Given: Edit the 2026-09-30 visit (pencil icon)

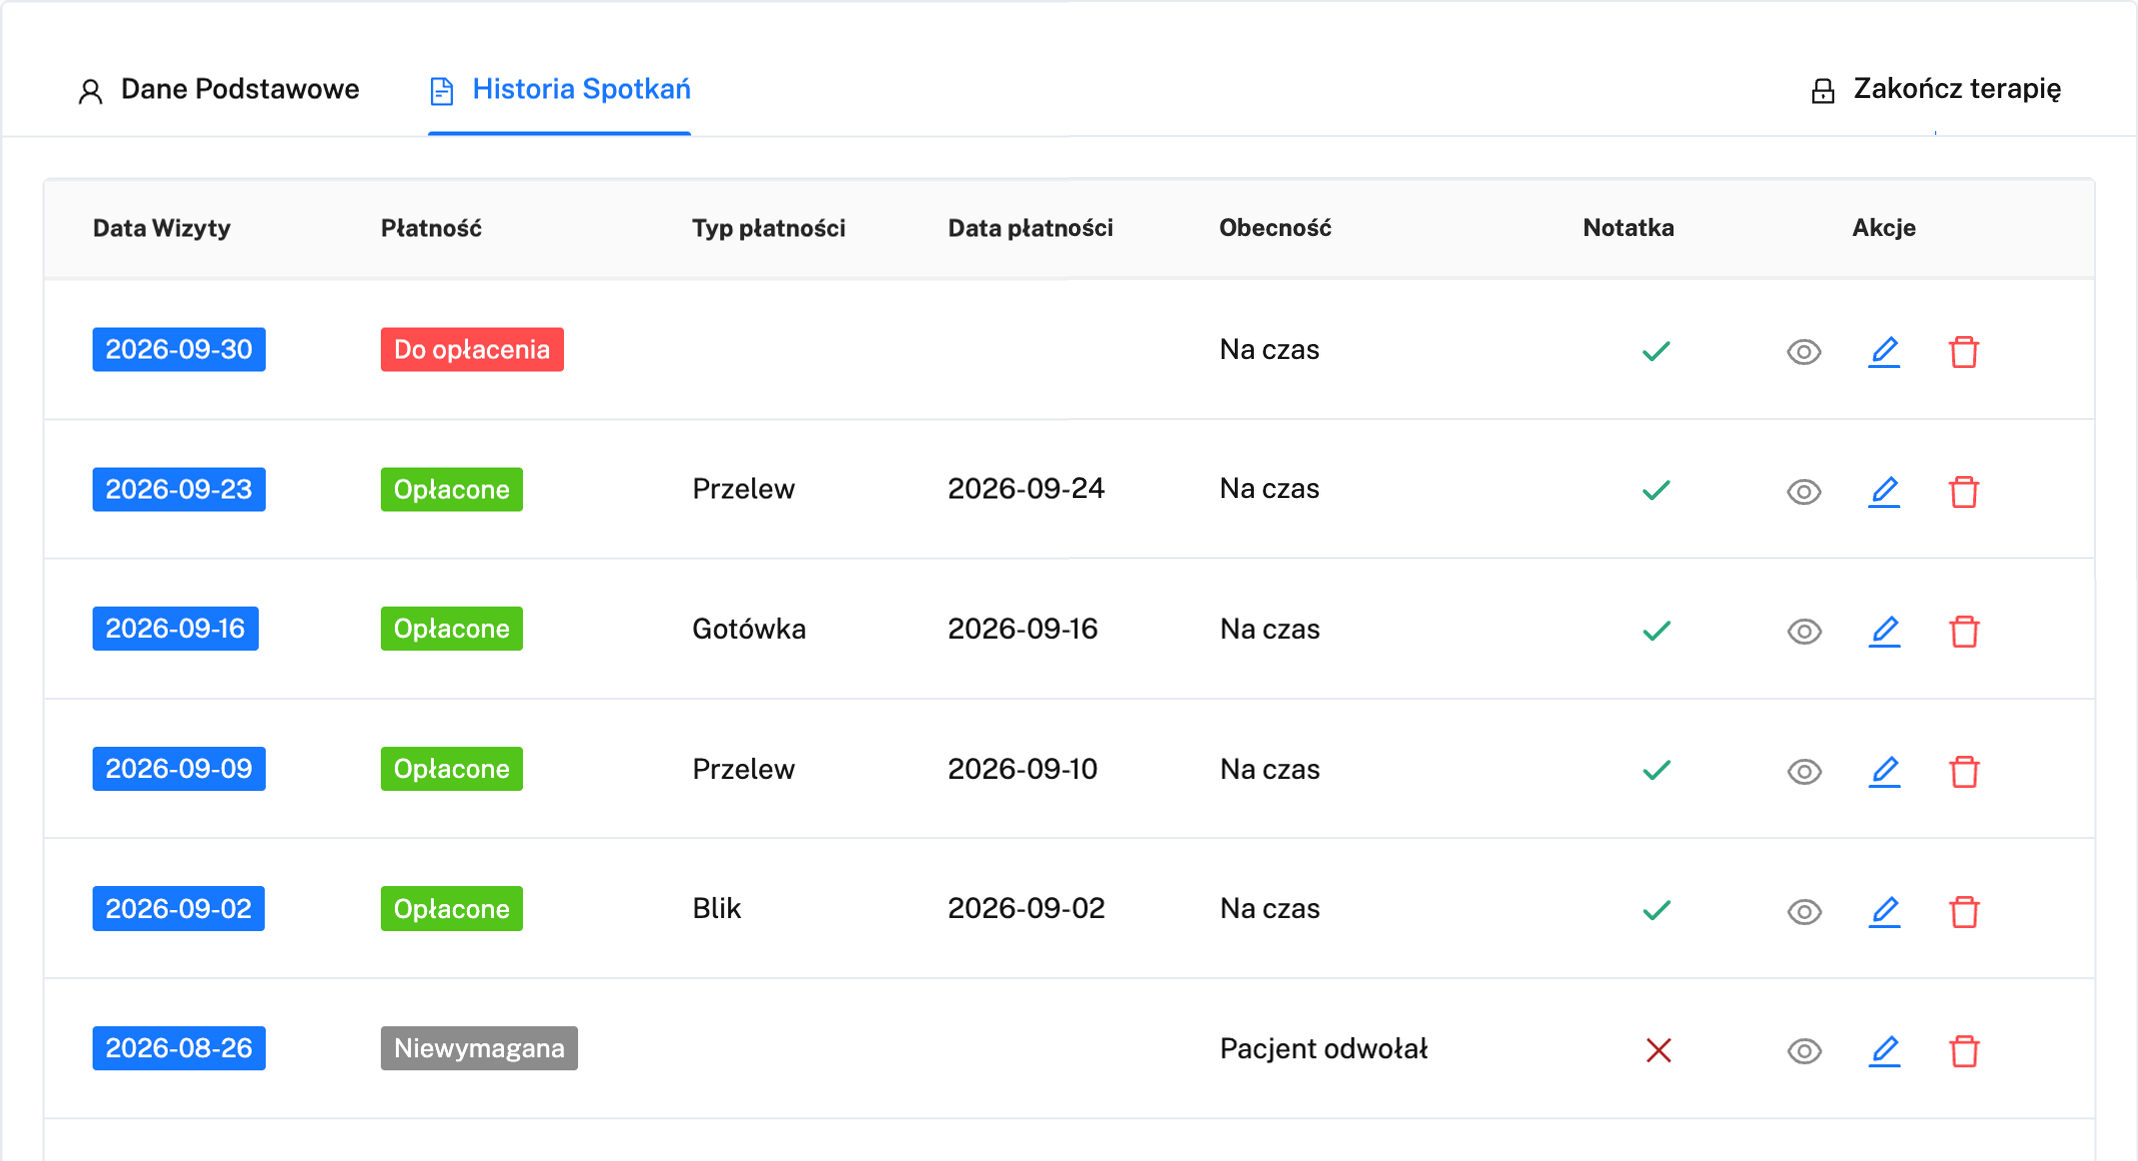Looking at the screenshot, I should pyautogui.click(x=1884, y=352).
